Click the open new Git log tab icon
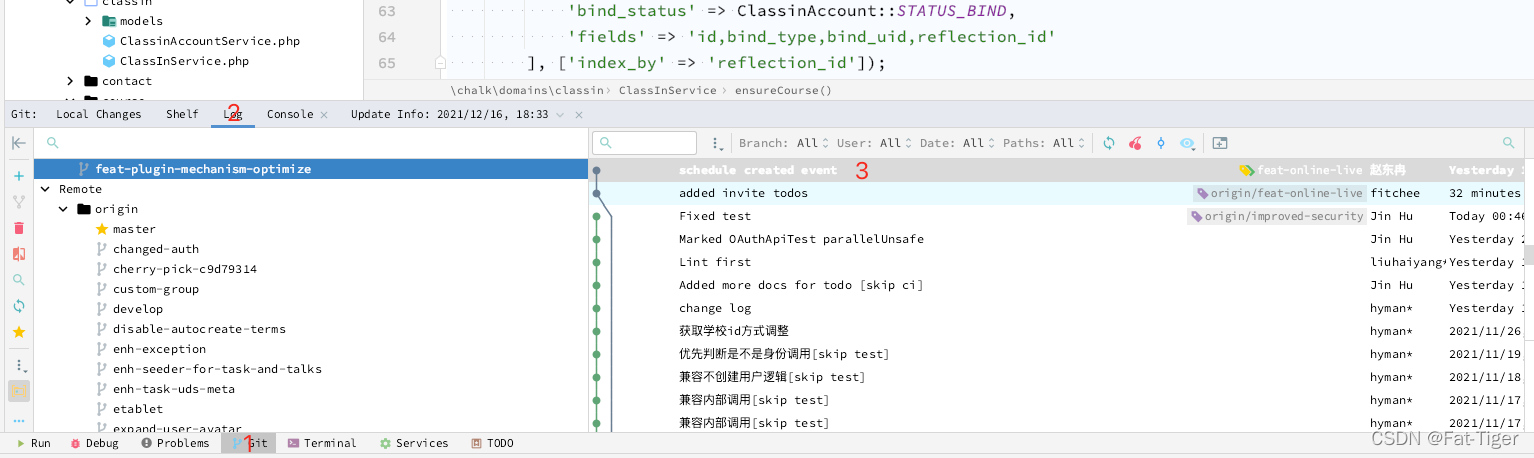Image resolution: width=1534 pixels, height=458 pixels. click(1219, 143)
